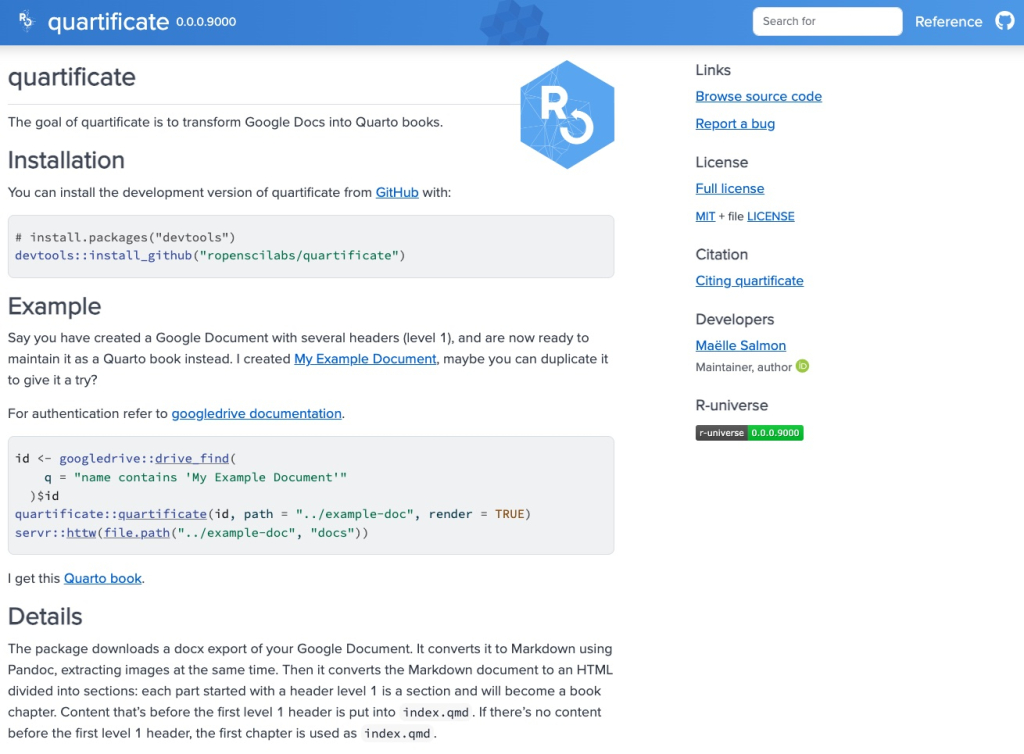Open Browse source code link
The width and height of the screenshot is (1024, 754).
(x=758, y=97)
